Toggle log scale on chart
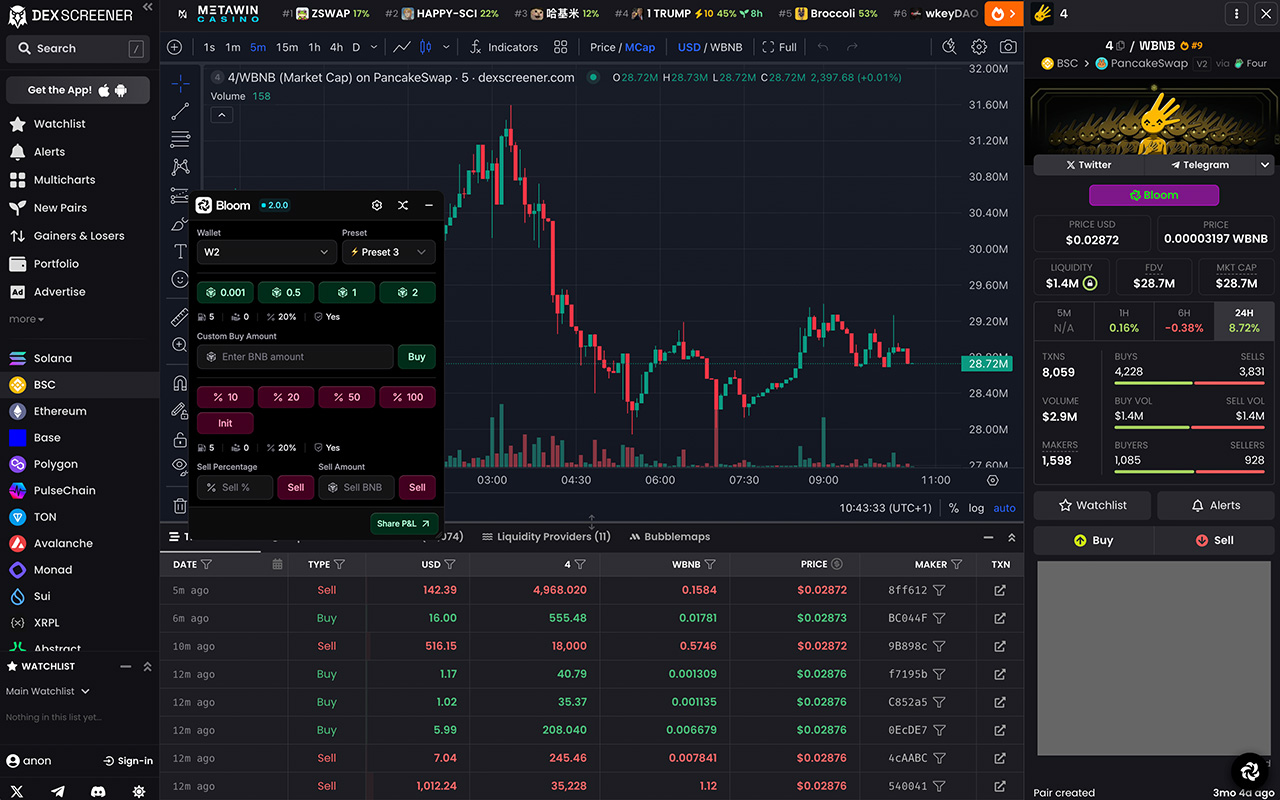 (976, 508)
